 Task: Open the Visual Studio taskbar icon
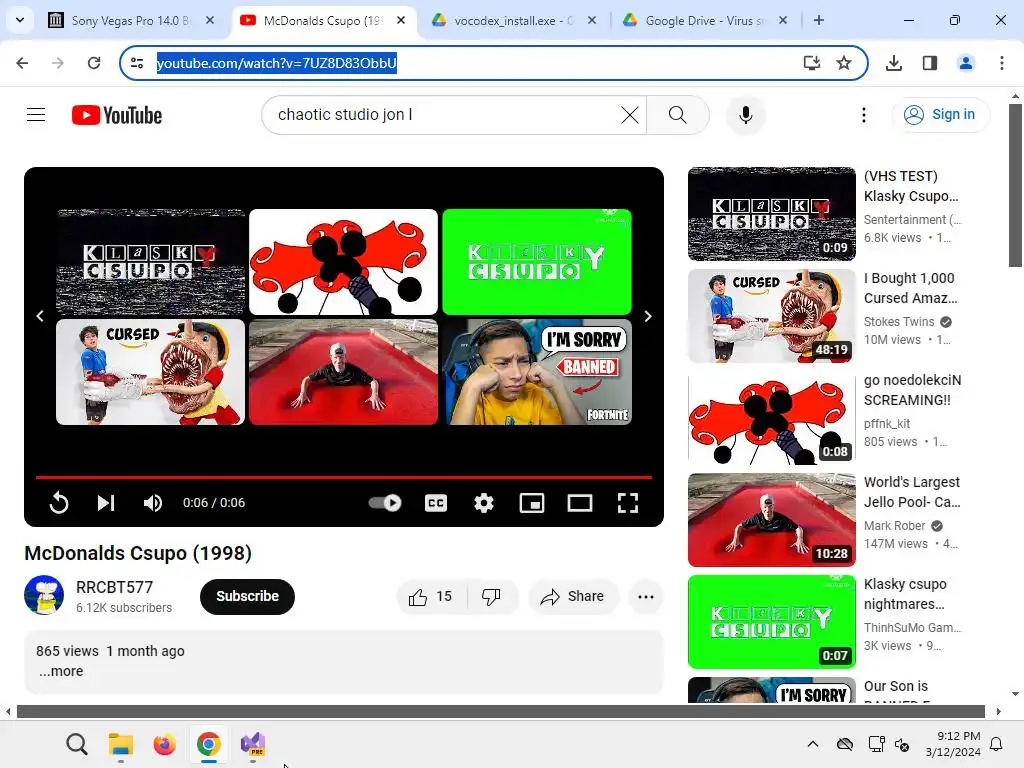pyautogui.click(x=253, y=744)
